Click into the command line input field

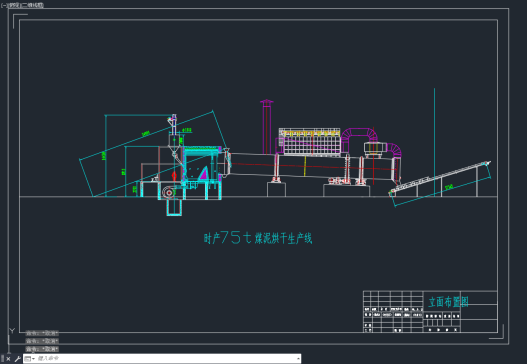[165, 359]
